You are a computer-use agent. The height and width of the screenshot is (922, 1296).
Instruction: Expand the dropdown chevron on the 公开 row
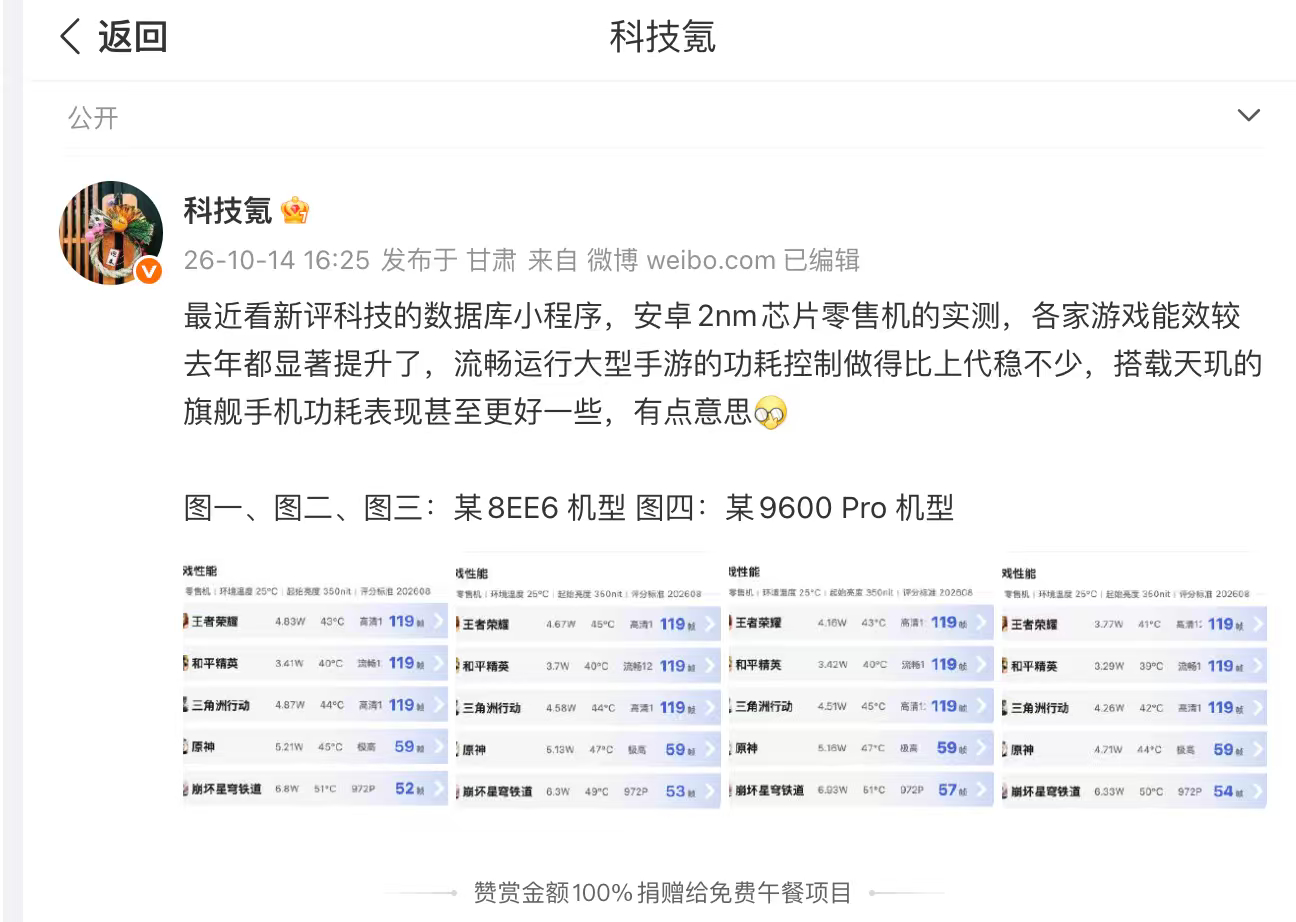(x=1248, y=116)
